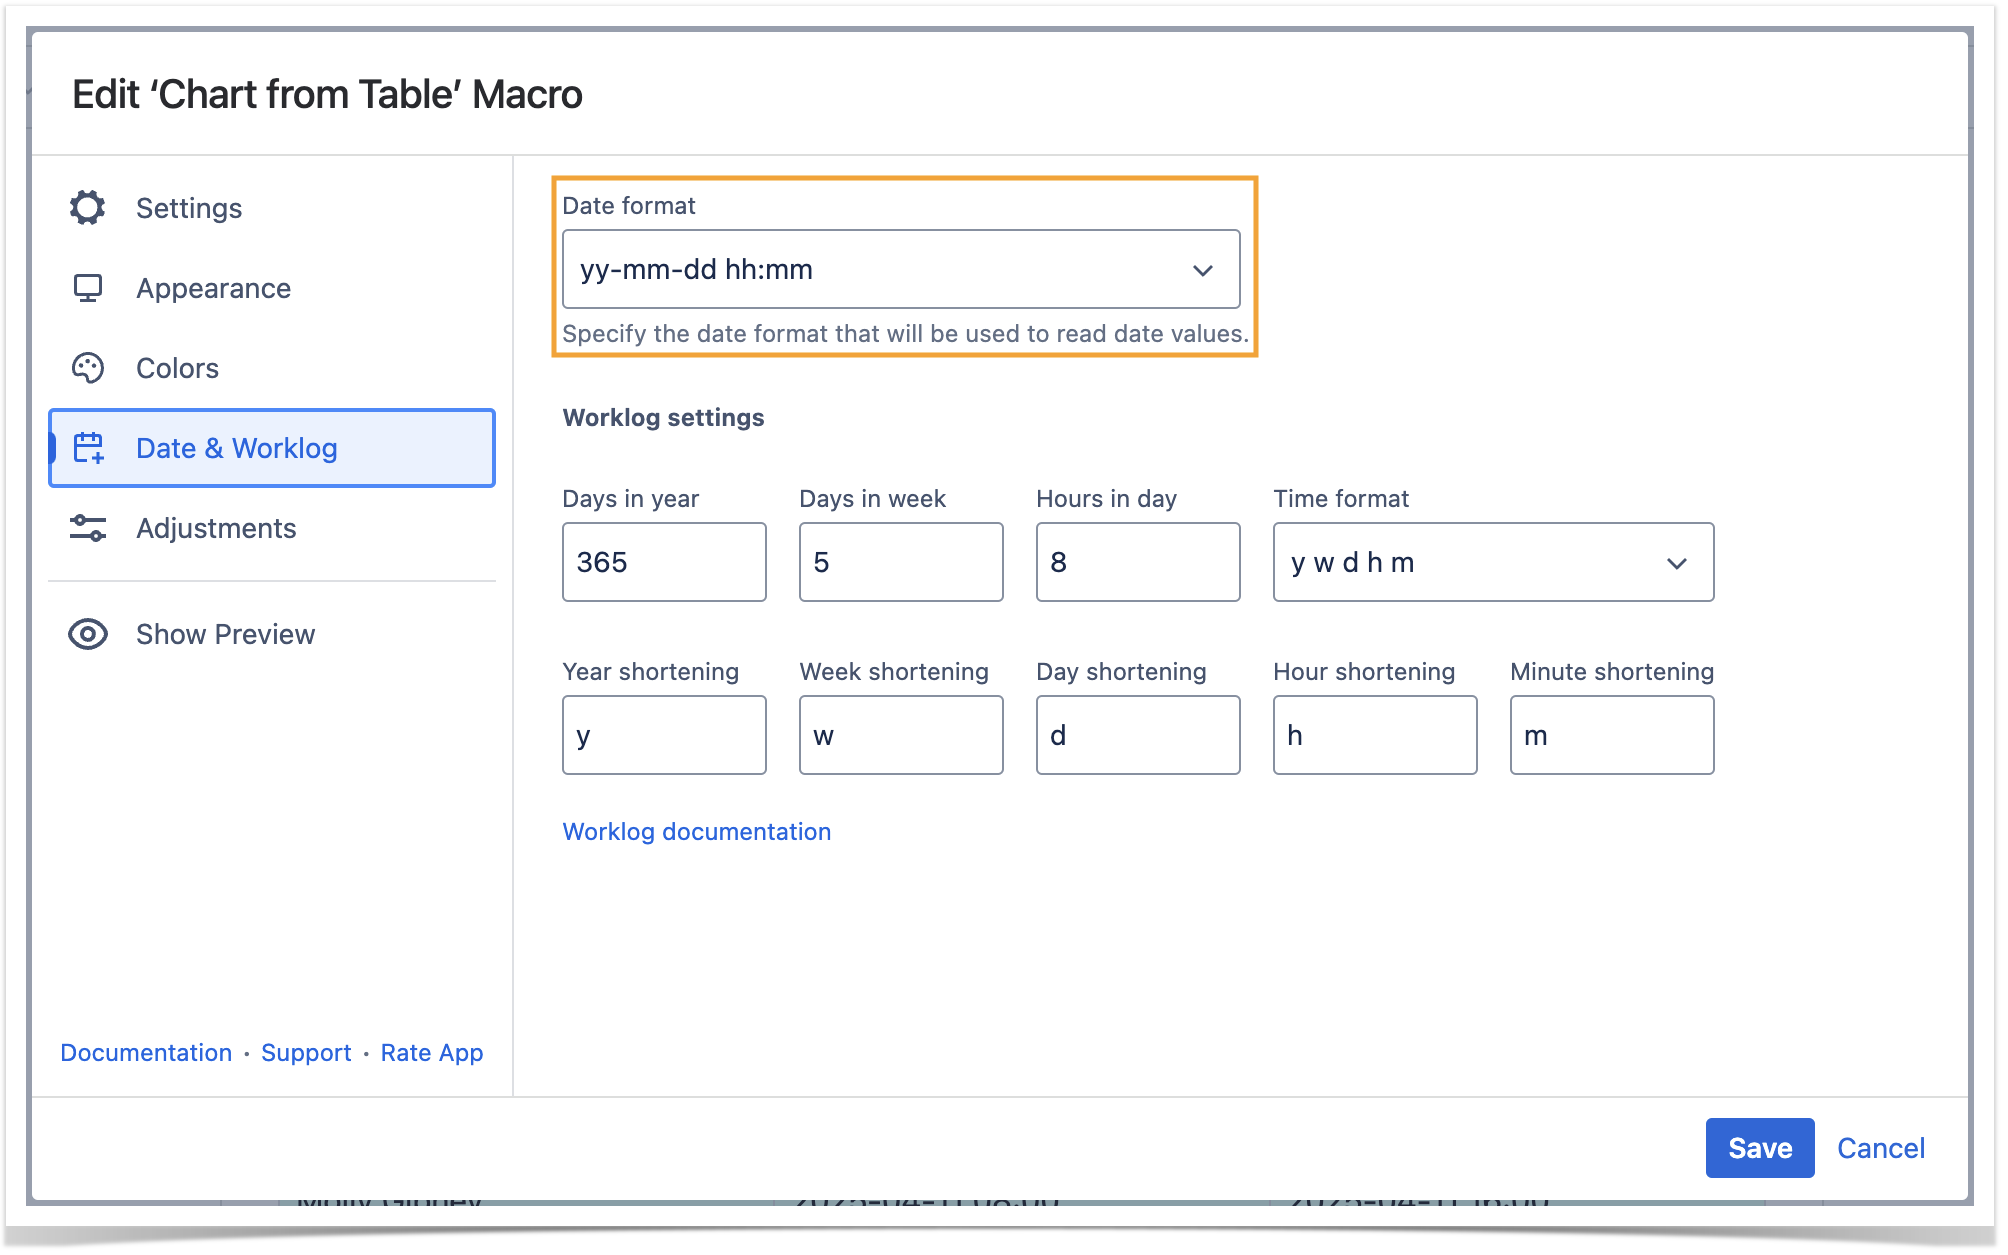The height and width of the screenshot is (1255, 2008).
Task: Click the Settings gear icon
Action: [x=88, y=208]
